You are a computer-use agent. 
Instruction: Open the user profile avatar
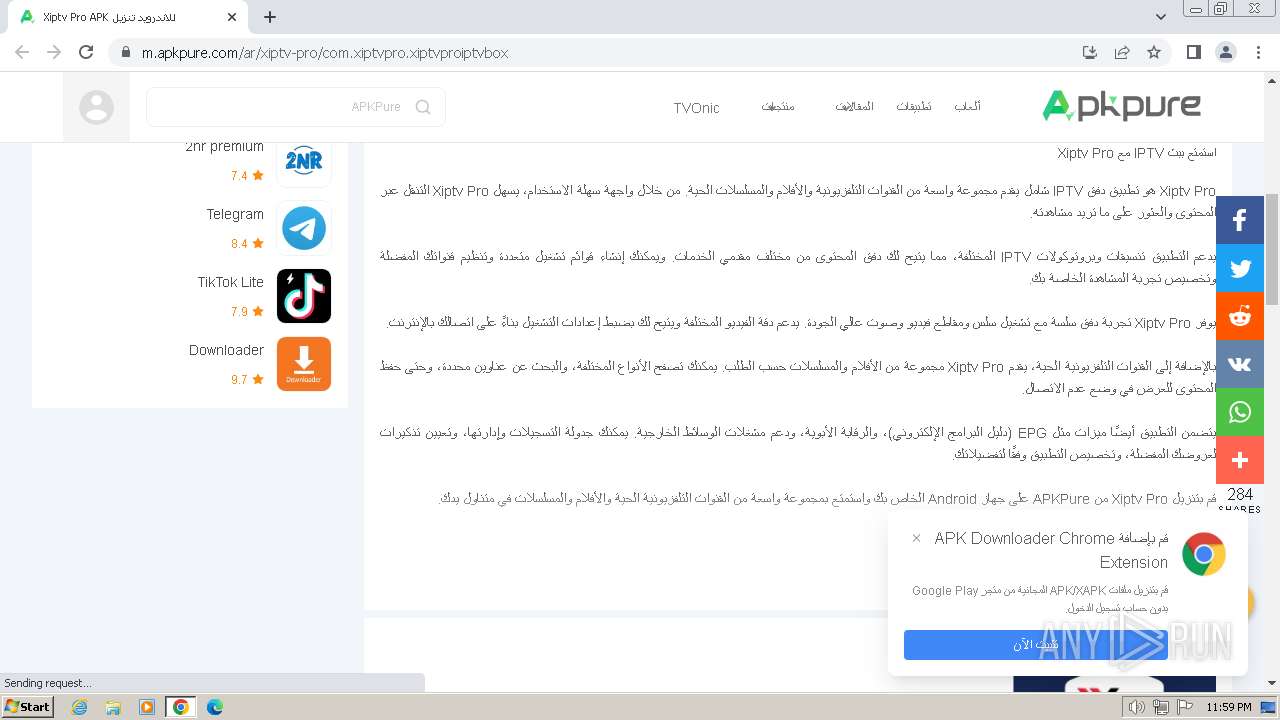(96, 107)
